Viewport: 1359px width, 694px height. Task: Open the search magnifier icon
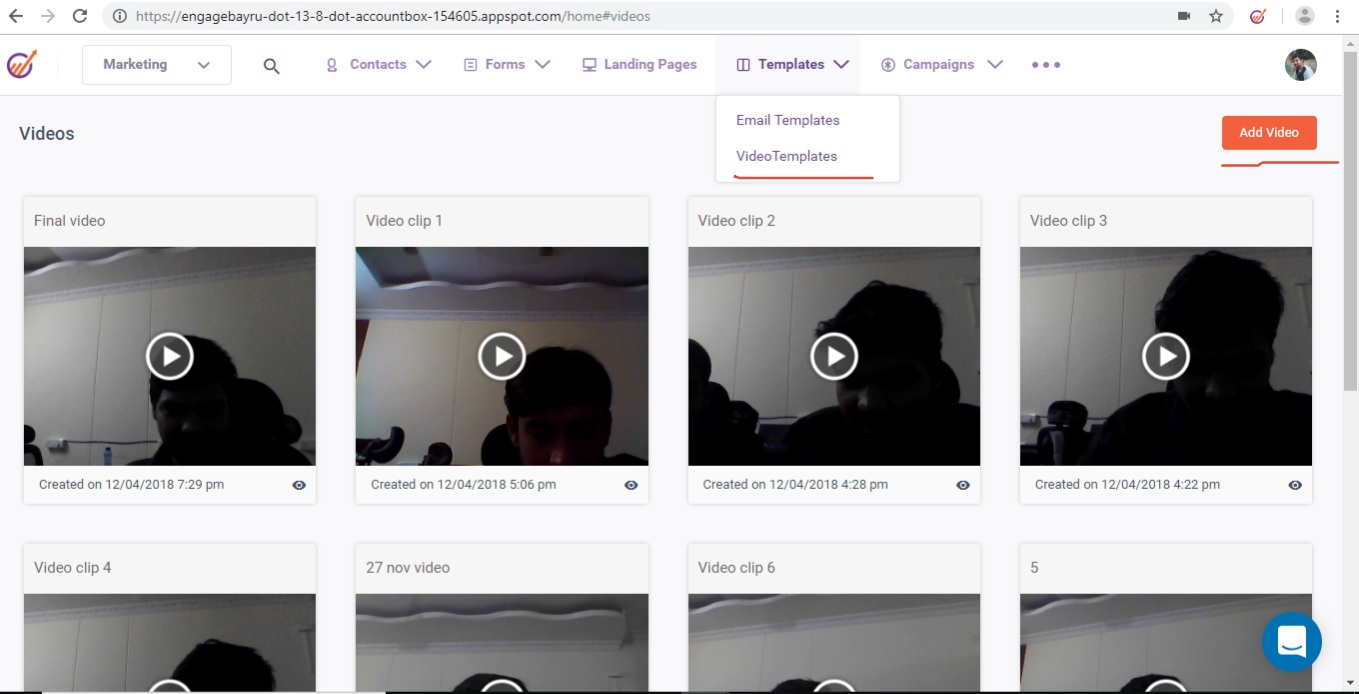pyautogui.click(x=271, y=65)
